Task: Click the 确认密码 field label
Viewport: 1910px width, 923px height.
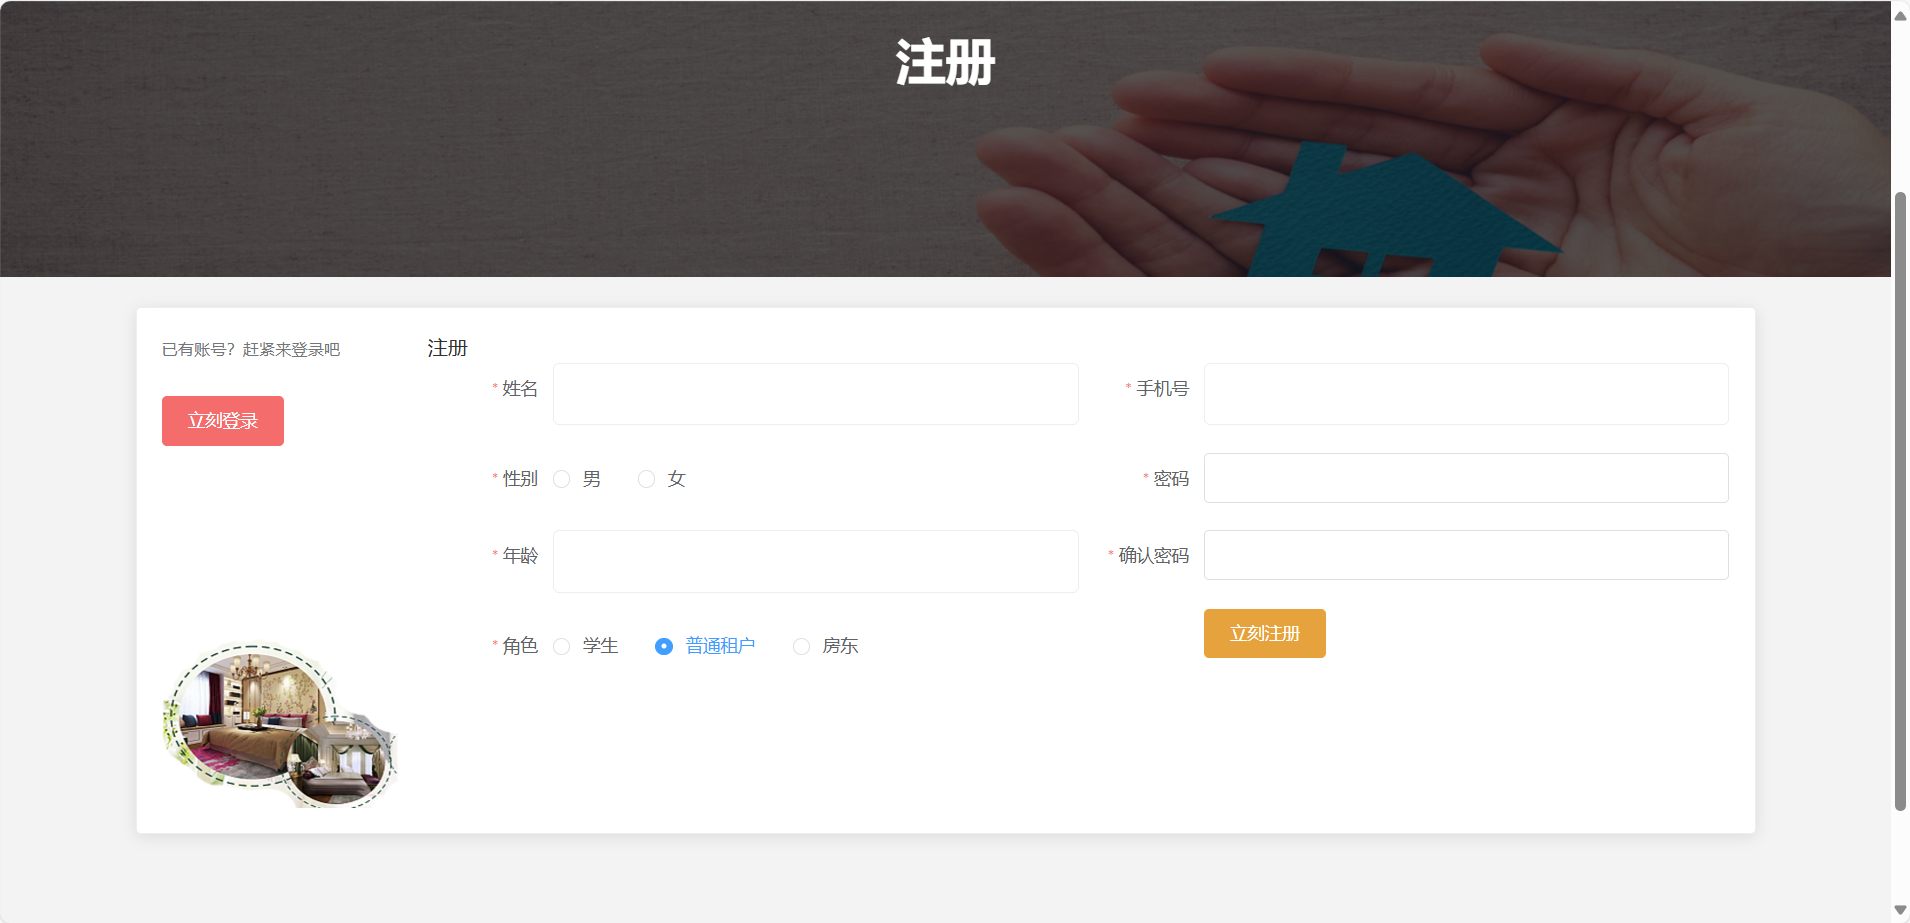Action: point(1153,555)
